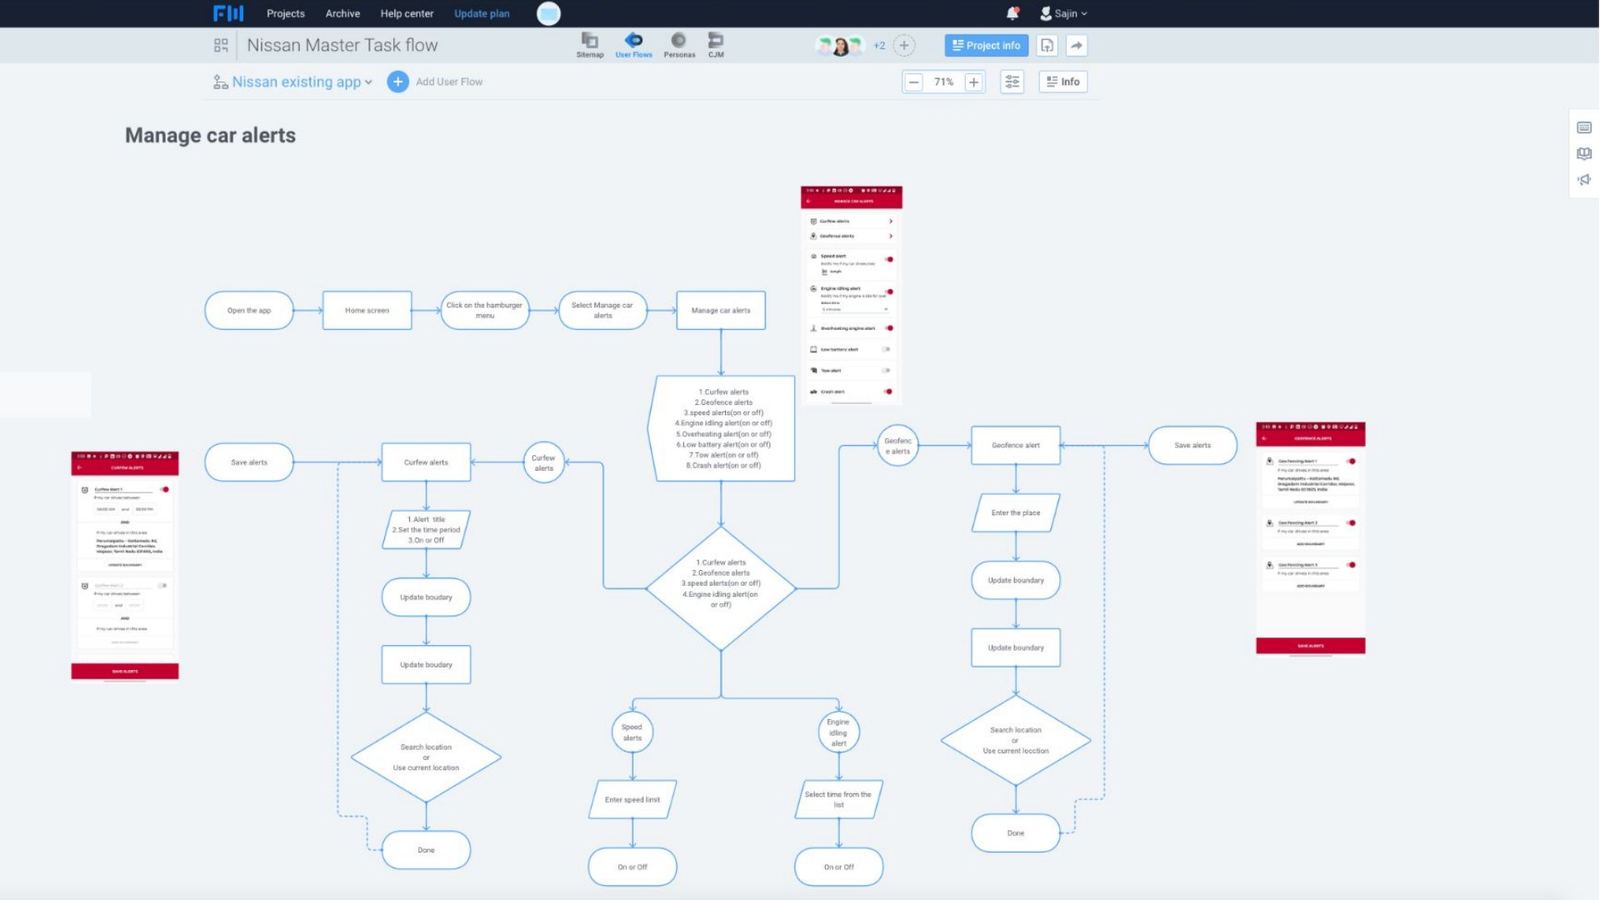Select the Enter speed limit node
1600x900 pixels.
coord(633,800)
